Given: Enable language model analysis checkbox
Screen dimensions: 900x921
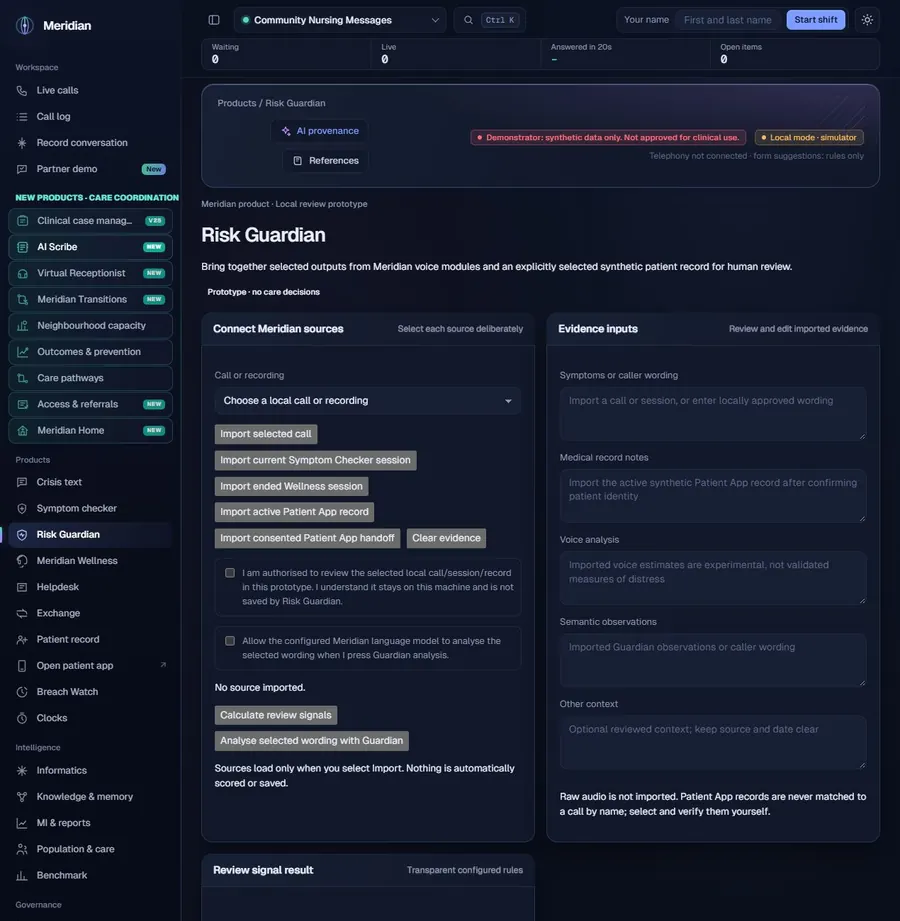Looking at the screenshot, I should (x=230, y=641).
